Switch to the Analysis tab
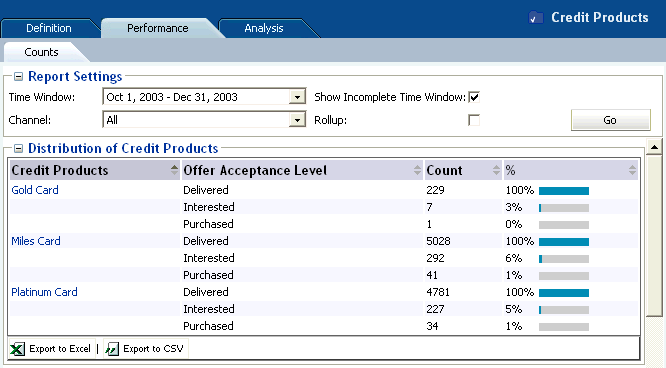The height and width of the screenshot is (368, 666). click(x=264, y=28)
